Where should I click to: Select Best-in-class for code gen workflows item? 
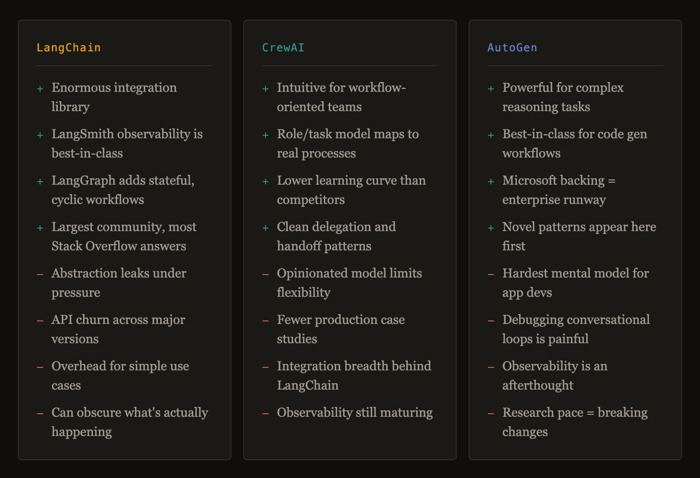(x=574, y=143)
